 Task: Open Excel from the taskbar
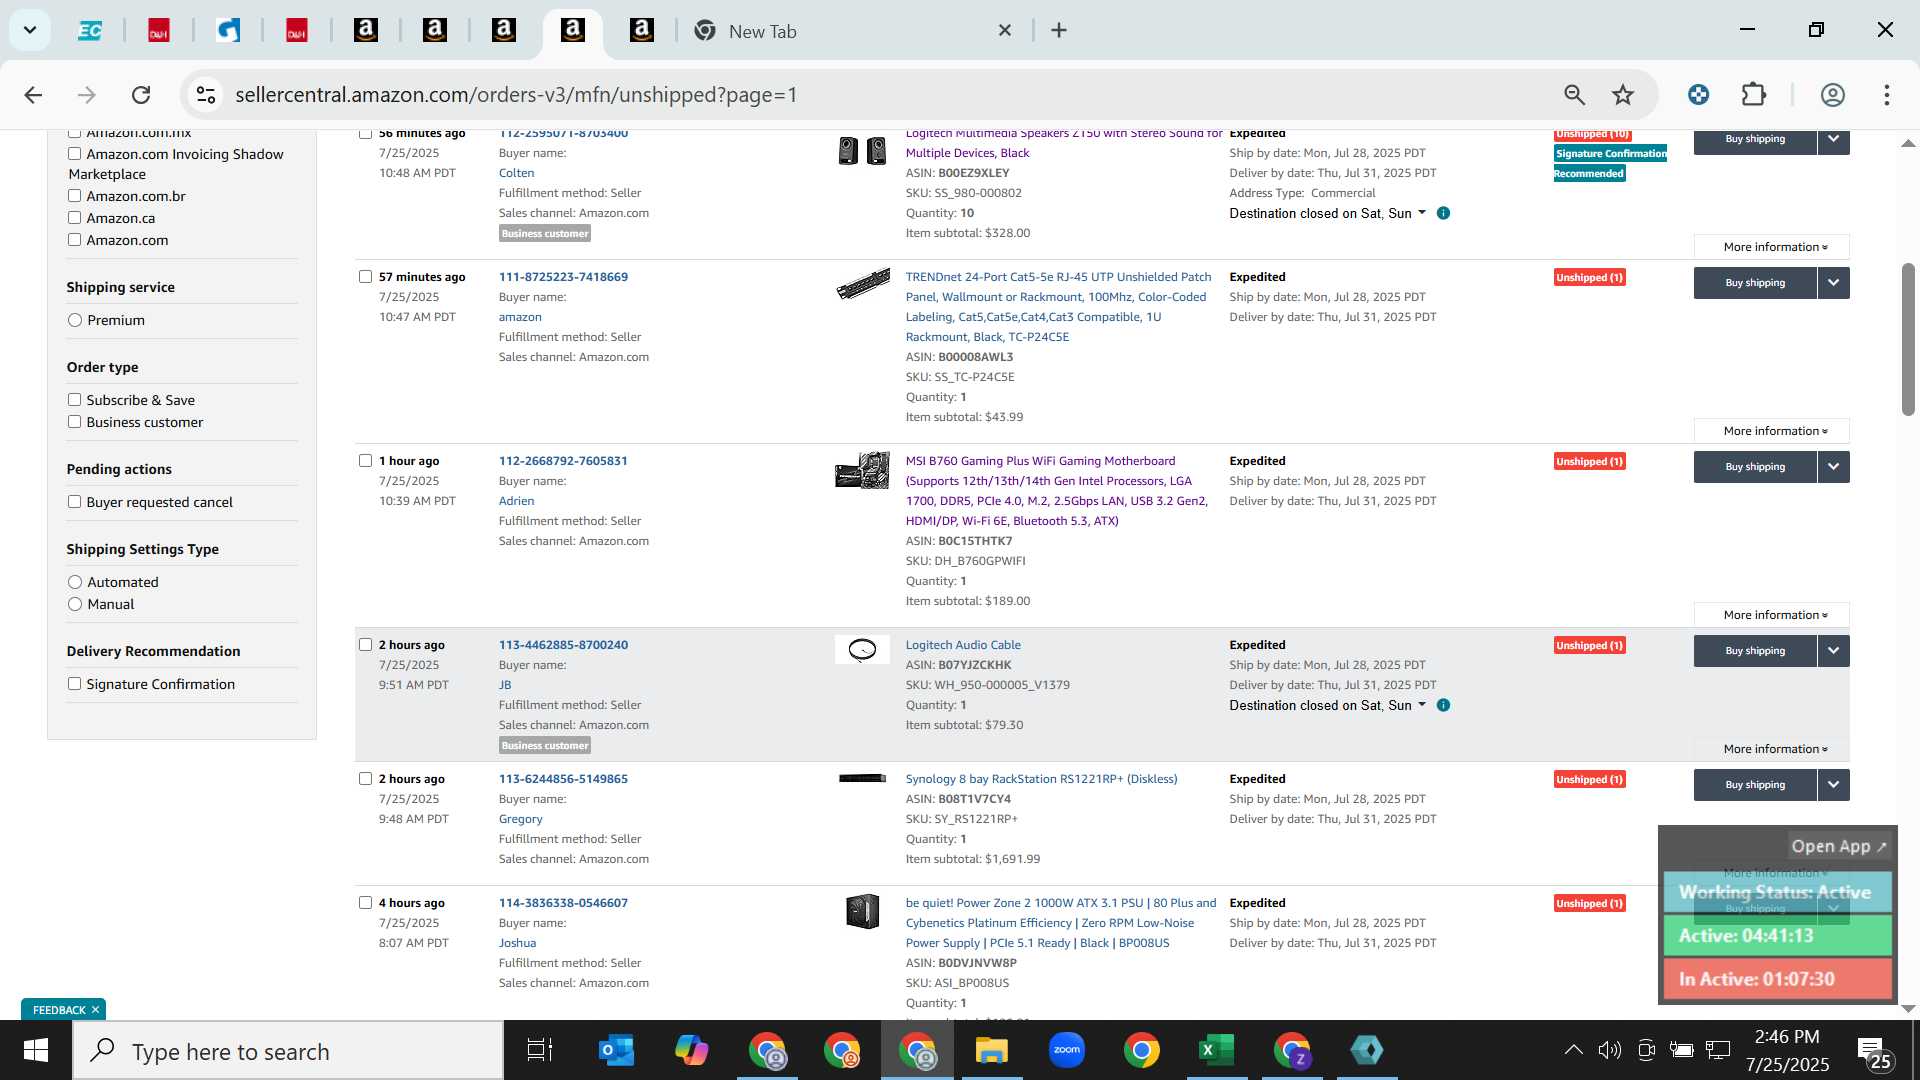pyautogui.click(x=1216, y=1051)
